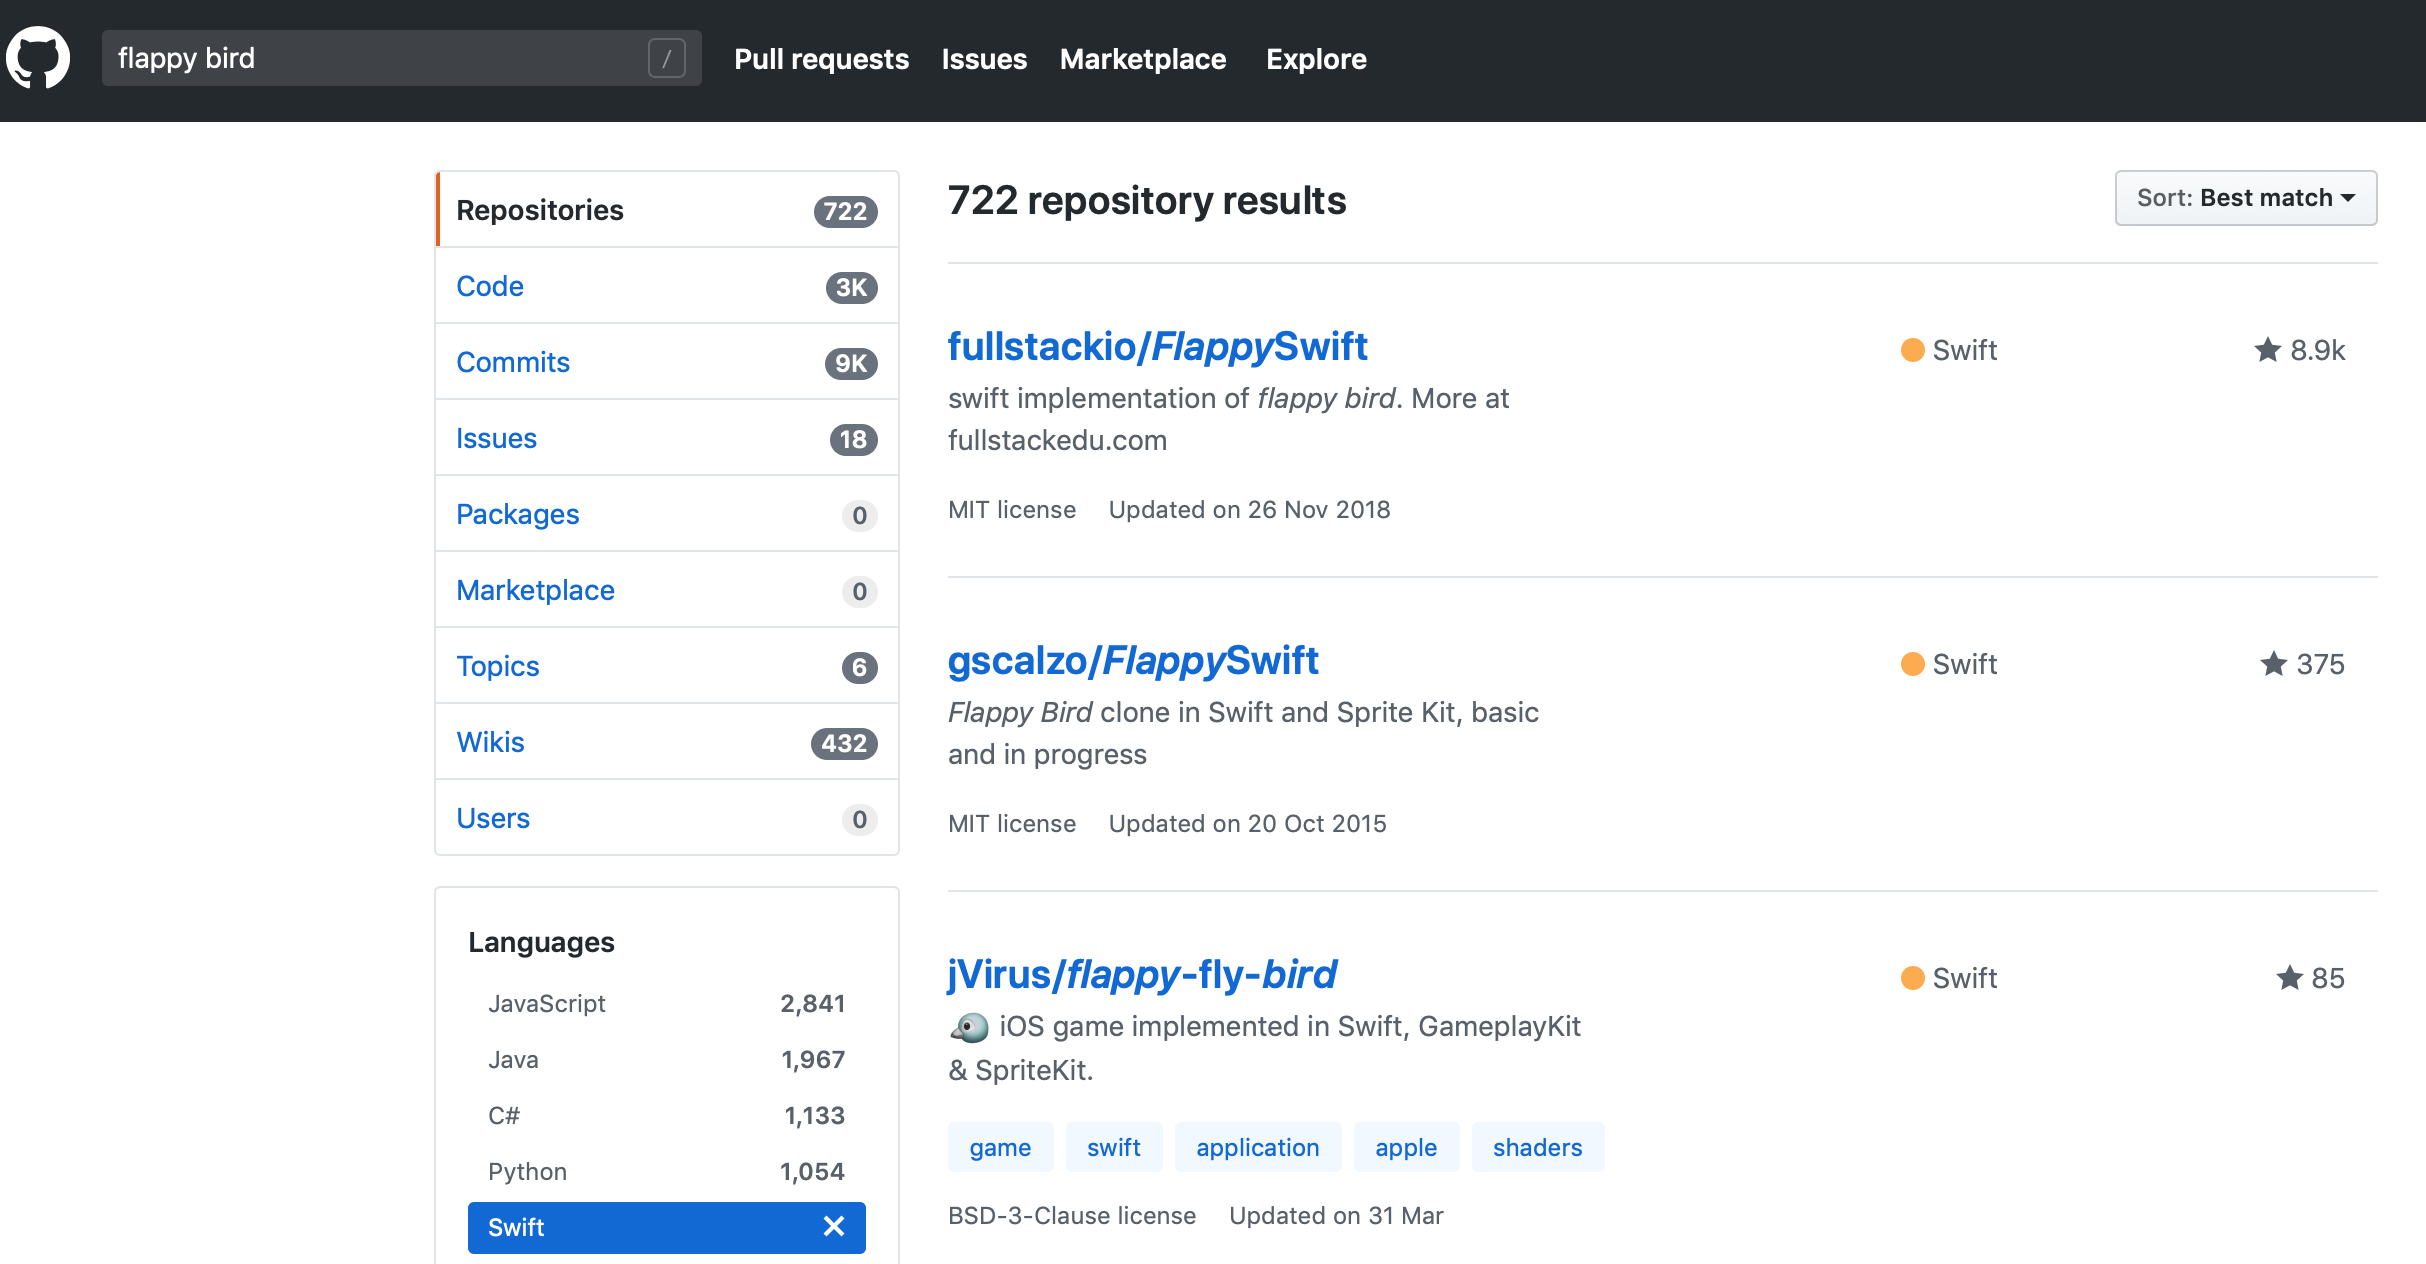Open Pull requests in top navigation
2426x1264 pixels.
tap(821, 59)
